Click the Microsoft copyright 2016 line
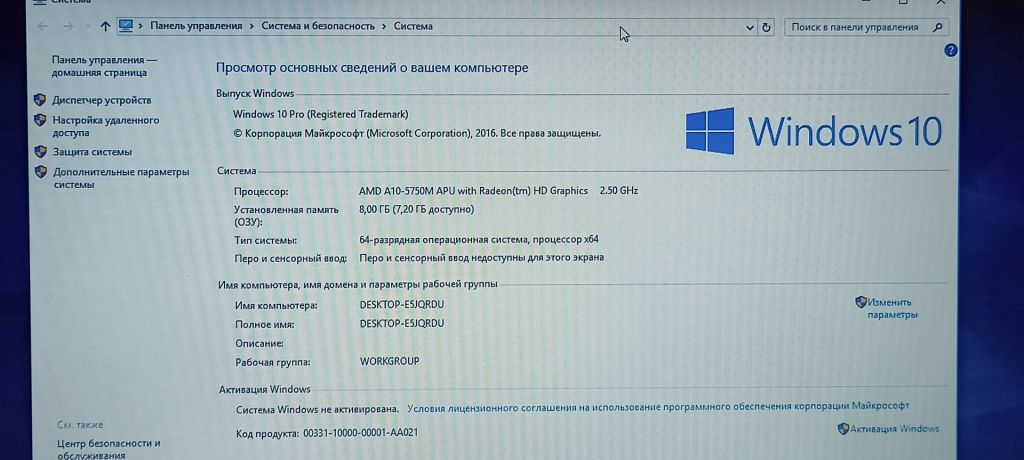The image size is (1024, 460). (417, 133)
